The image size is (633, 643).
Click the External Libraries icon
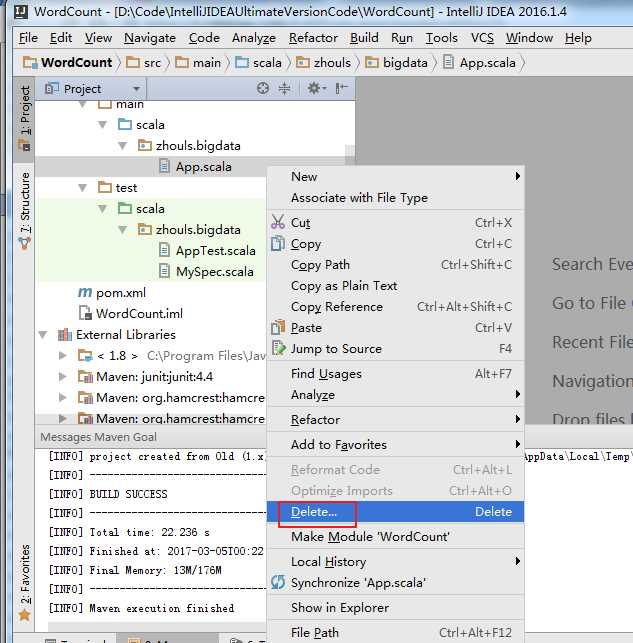tap(64, 335)
